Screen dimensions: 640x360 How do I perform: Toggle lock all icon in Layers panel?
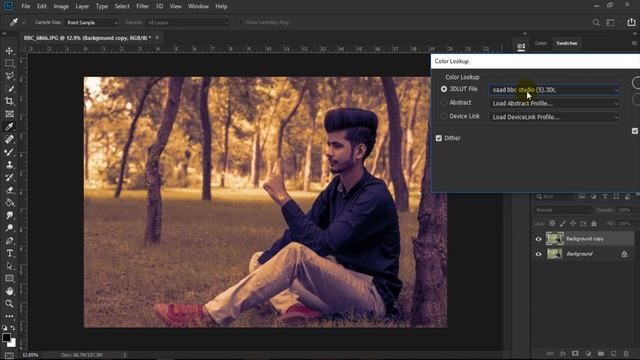pyautogui.click(x=594, y=223)
